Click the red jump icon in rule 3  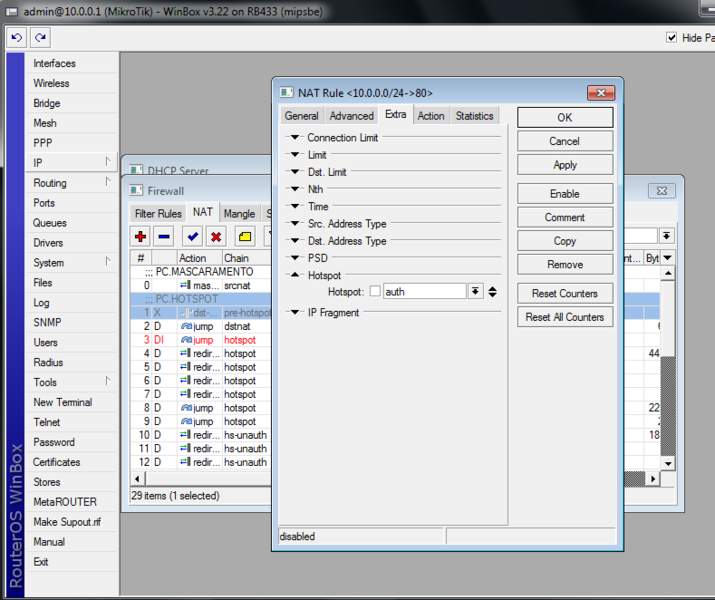(x=186, y=340)
